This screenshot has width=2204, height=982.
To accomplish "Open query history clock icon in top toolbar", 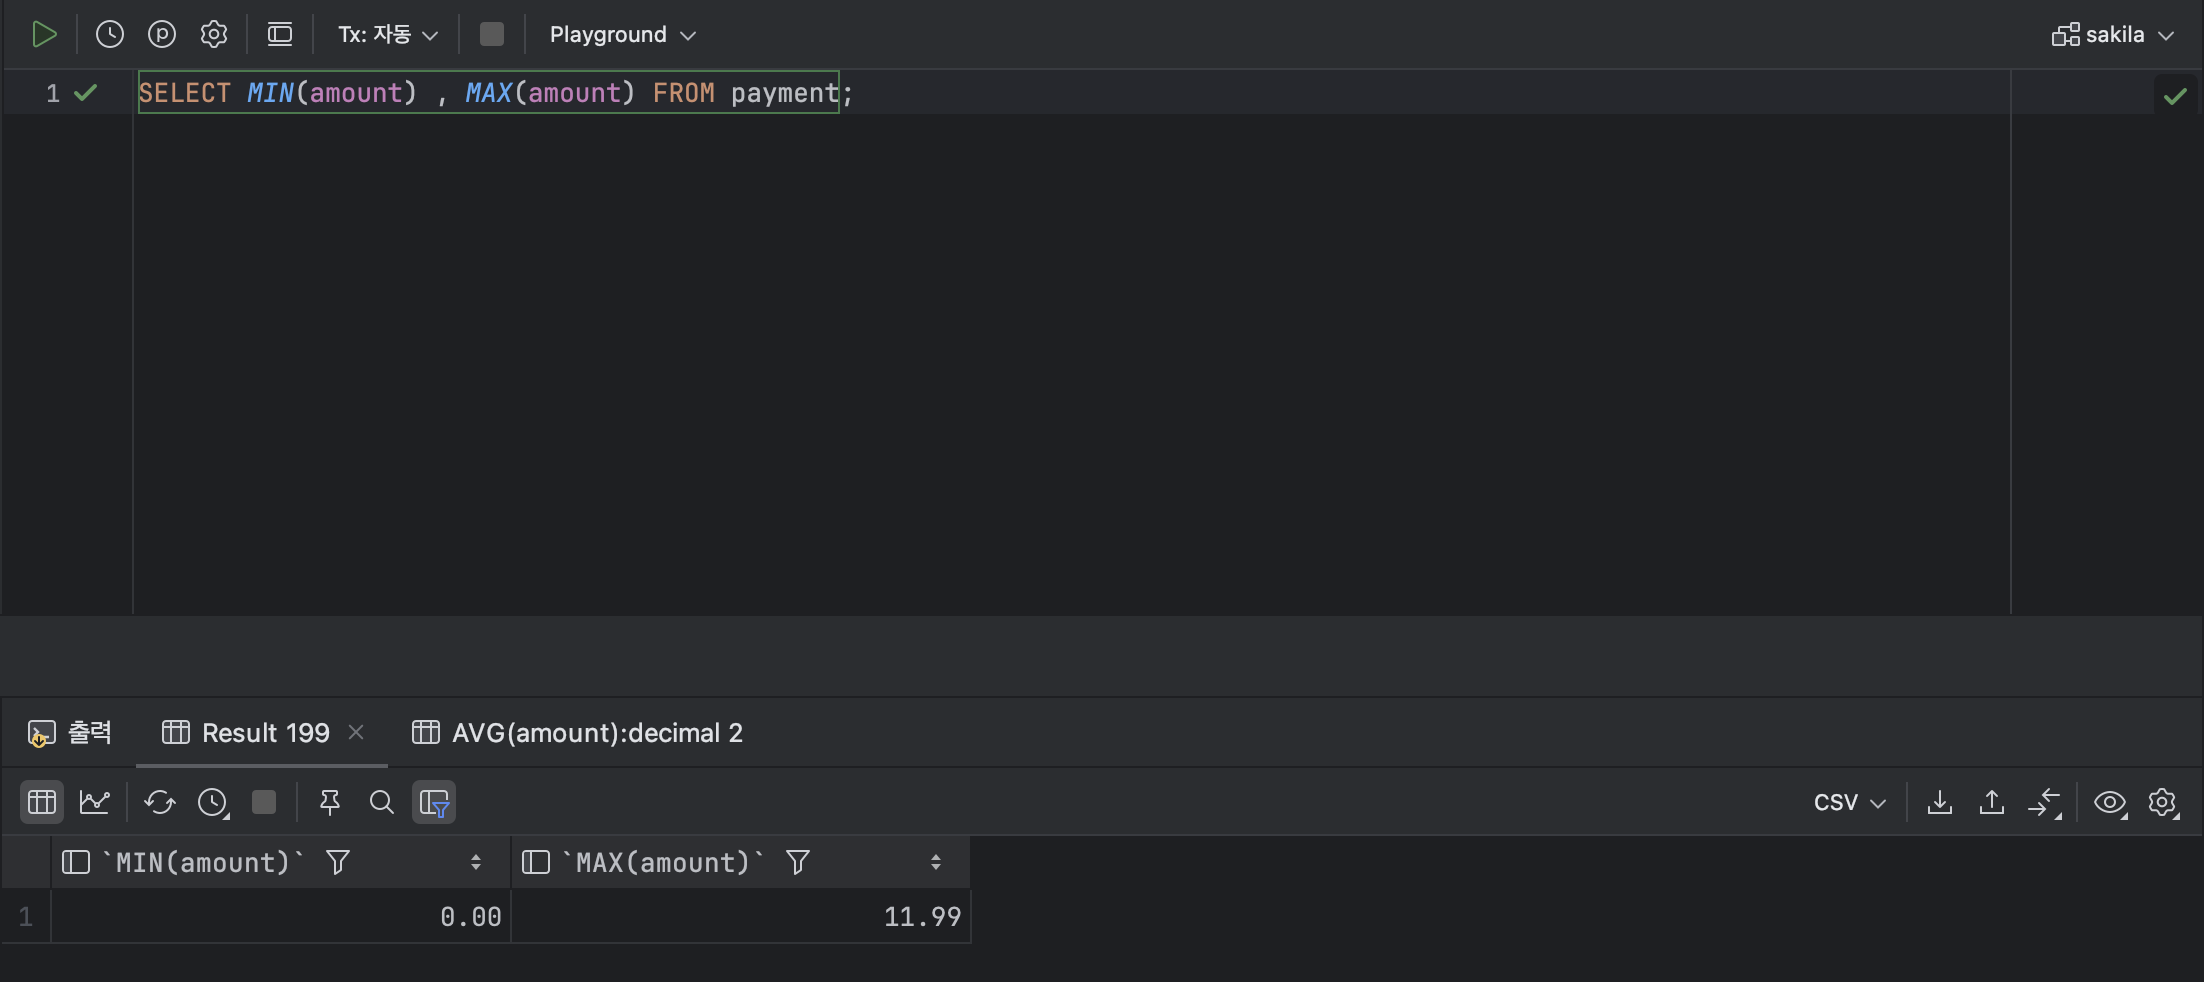I will (110, 35).
